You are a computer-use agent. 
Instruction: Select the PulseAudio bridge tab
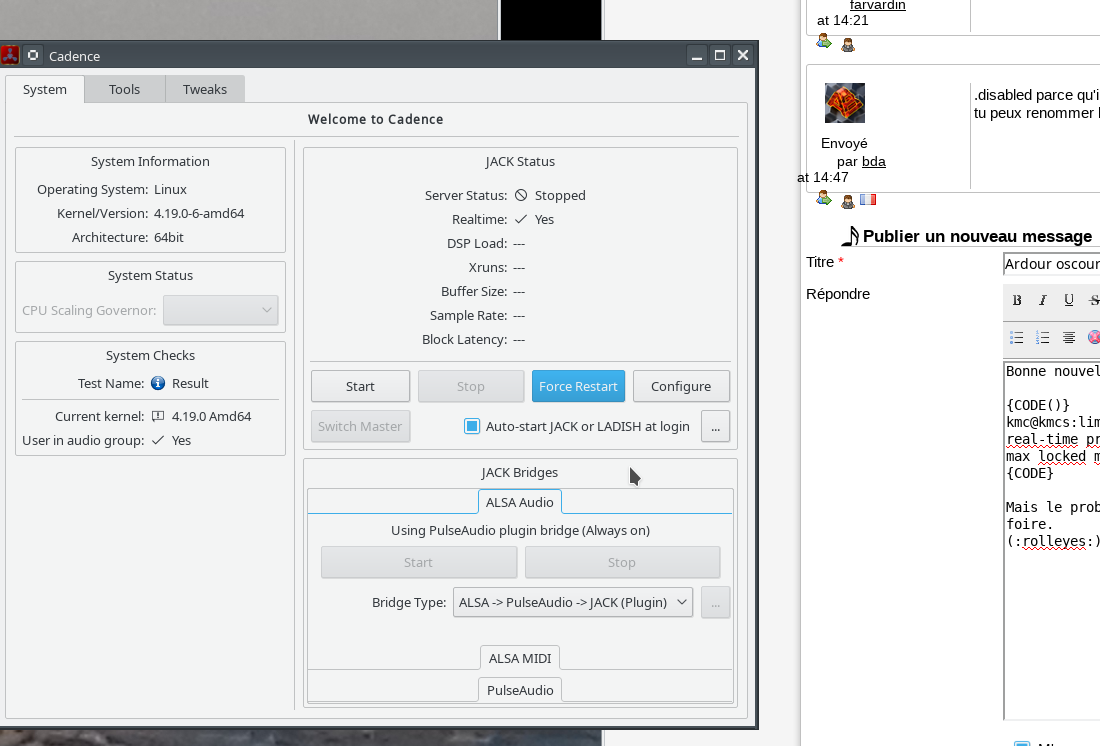click(x=520, y=690)
